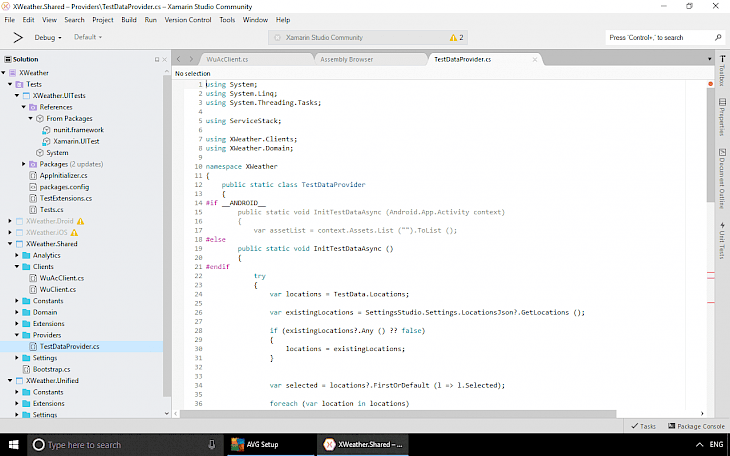Screen dimensions: 730x456
Task: Open the Document Outline side pad
Action: 722,178
